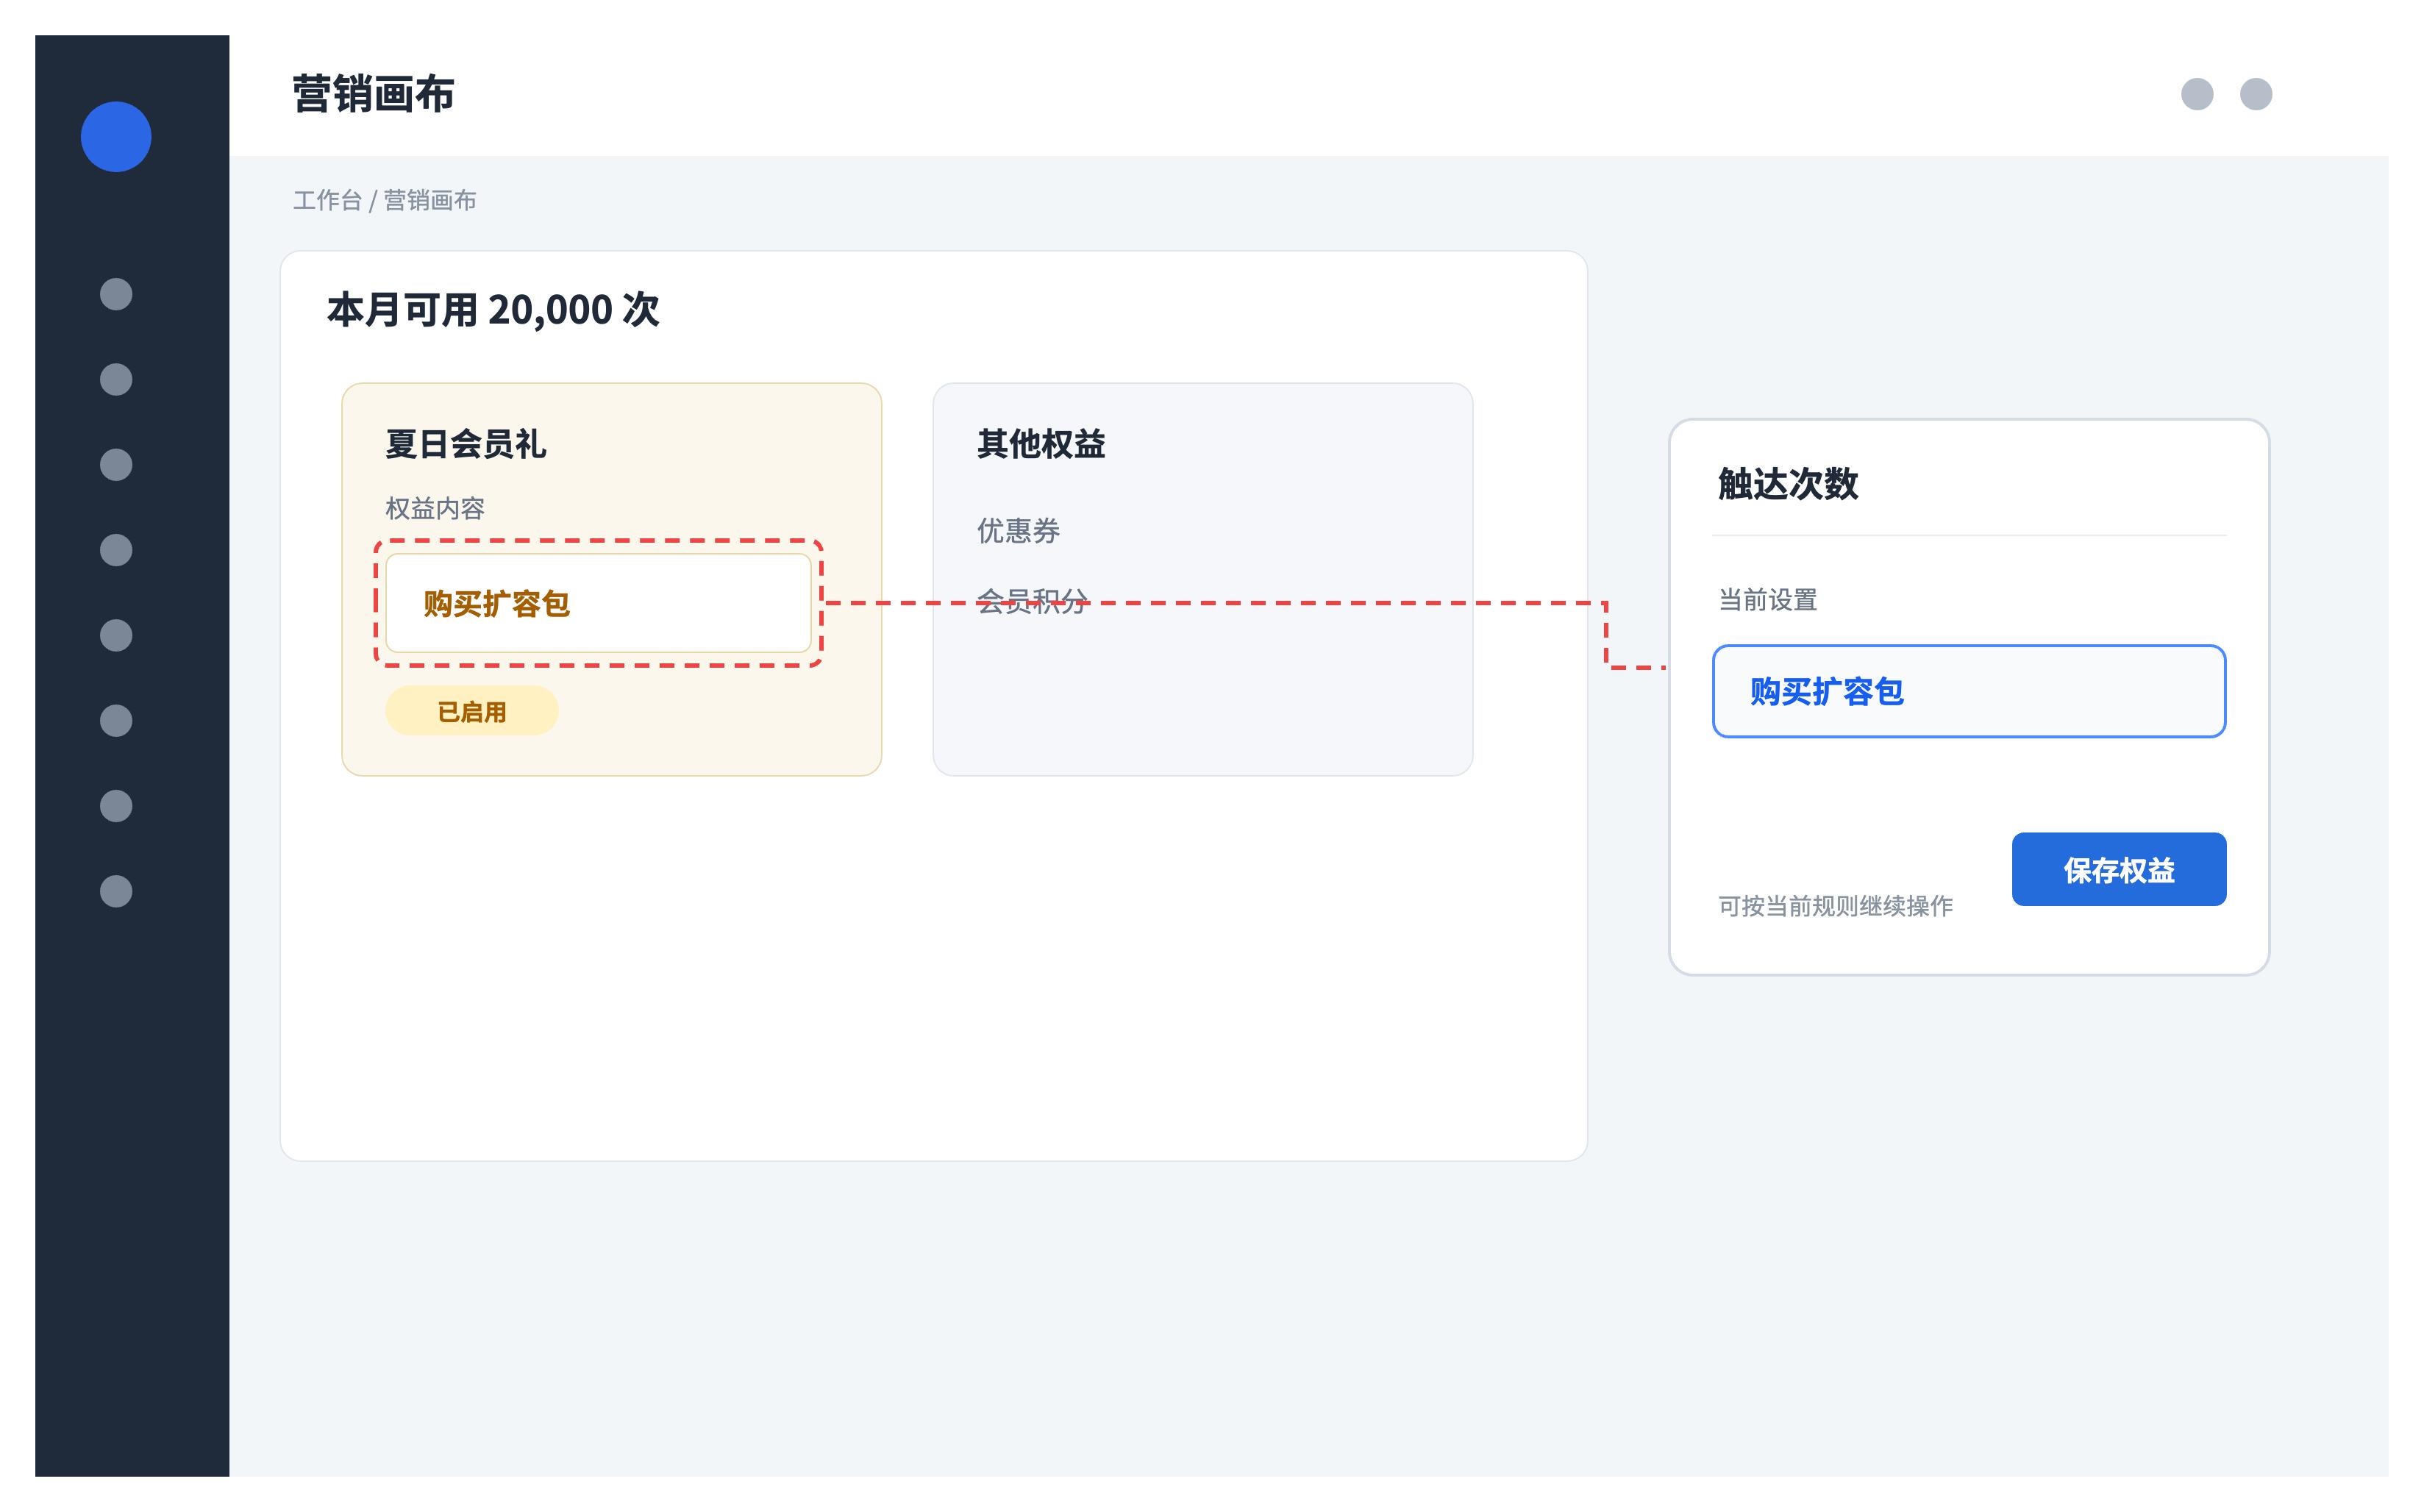Select the 会员积分 item in 其他权益
This screenshot has height=1512, width=2424.
(x=1033, y=600)
